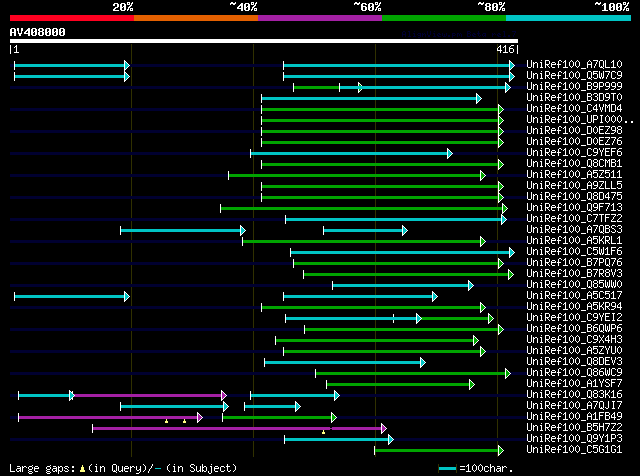The width and height of the screenshot is (640, 476).
Task: Select hit UniRef100_A9ZLL5
Action: 574,186
